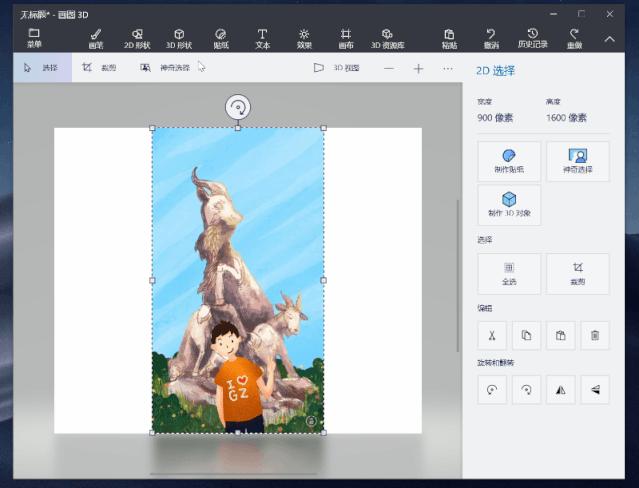Open the History (历史记录) panel
This screenshot has width=639, height=488.
[x=532, y=38]
